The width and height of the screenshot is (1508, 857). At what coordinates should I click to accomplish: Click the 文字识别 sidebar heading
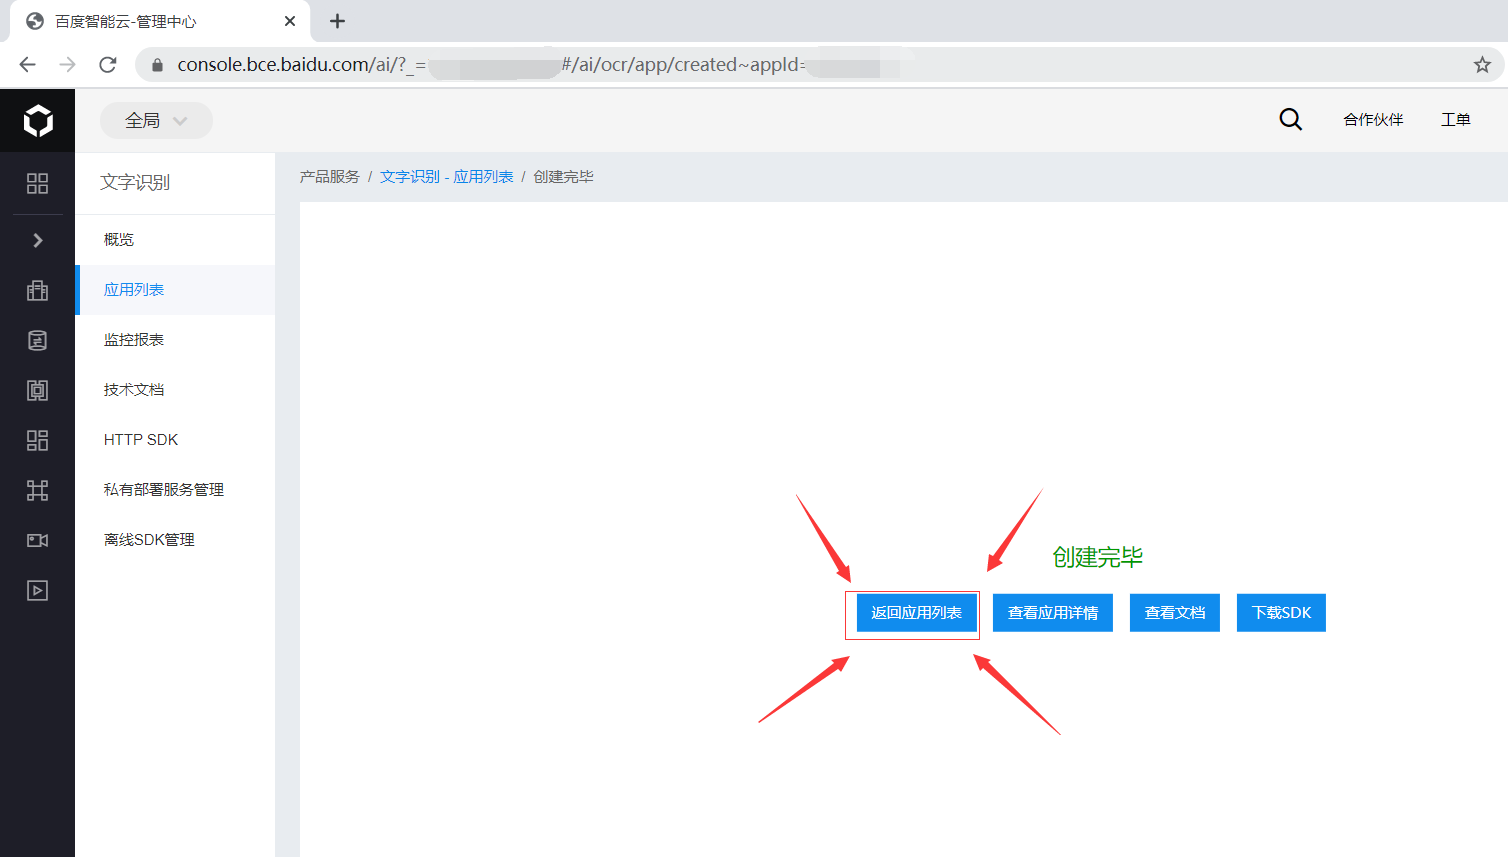click(135, 183)
